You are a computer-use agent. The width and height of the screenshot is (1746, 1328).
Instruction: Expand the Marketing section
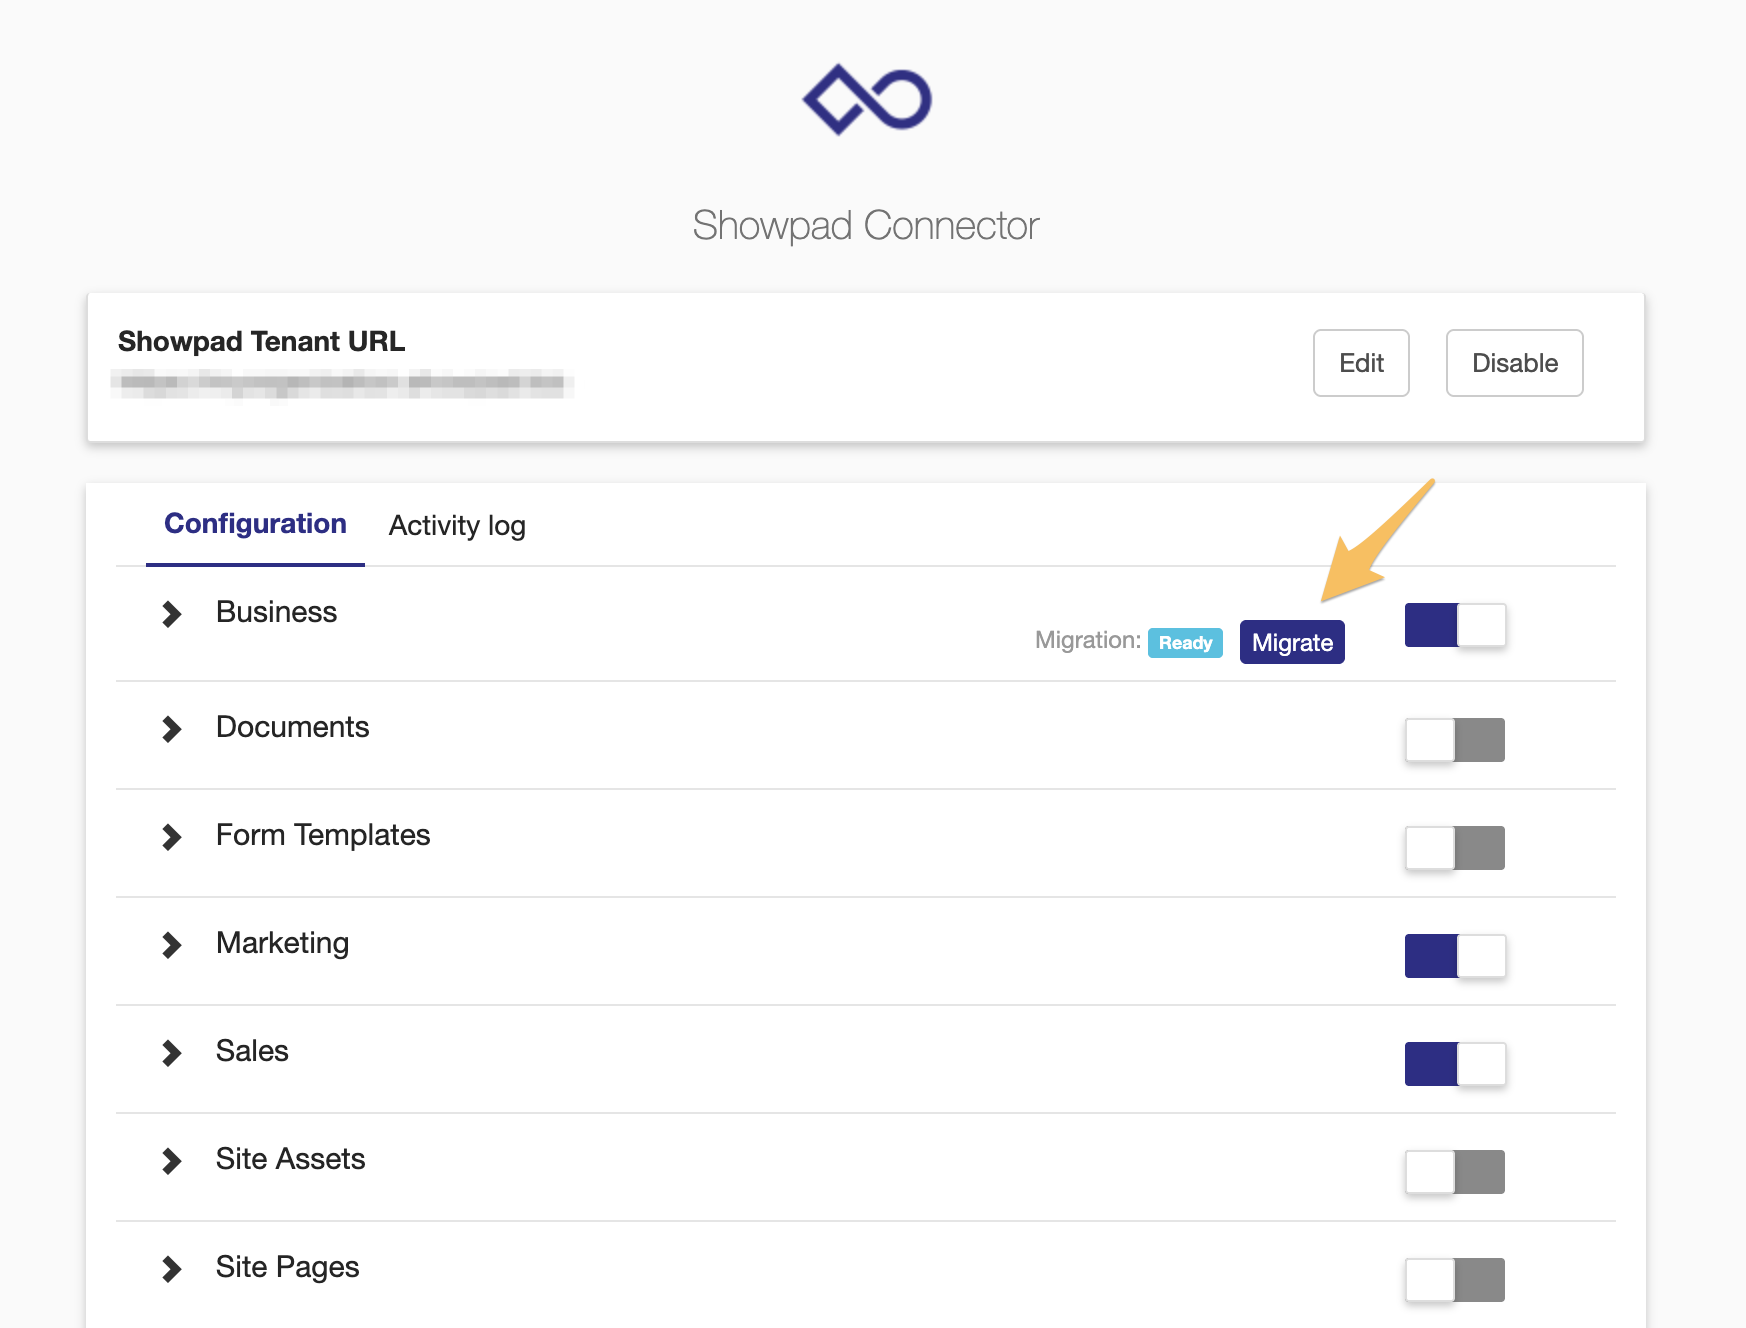click(x=171, y=944)
